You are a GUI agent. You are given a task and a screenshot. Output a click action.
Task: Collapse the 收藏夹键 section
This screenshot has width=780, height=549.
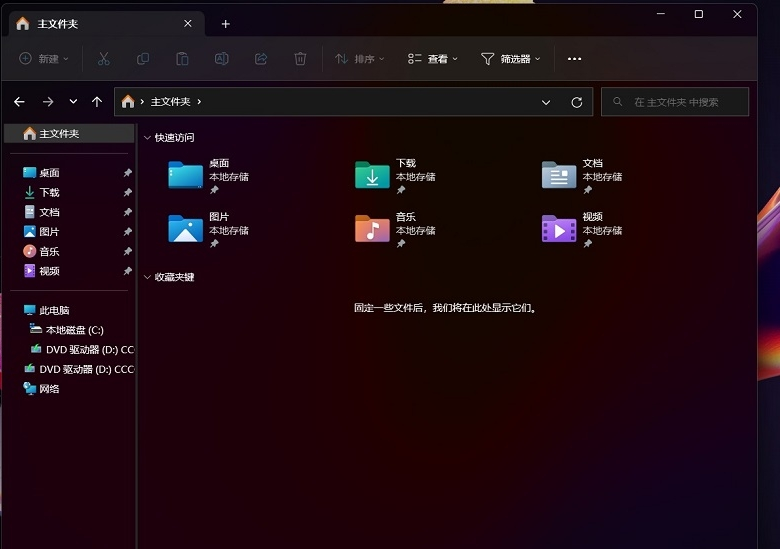[147, 277]
